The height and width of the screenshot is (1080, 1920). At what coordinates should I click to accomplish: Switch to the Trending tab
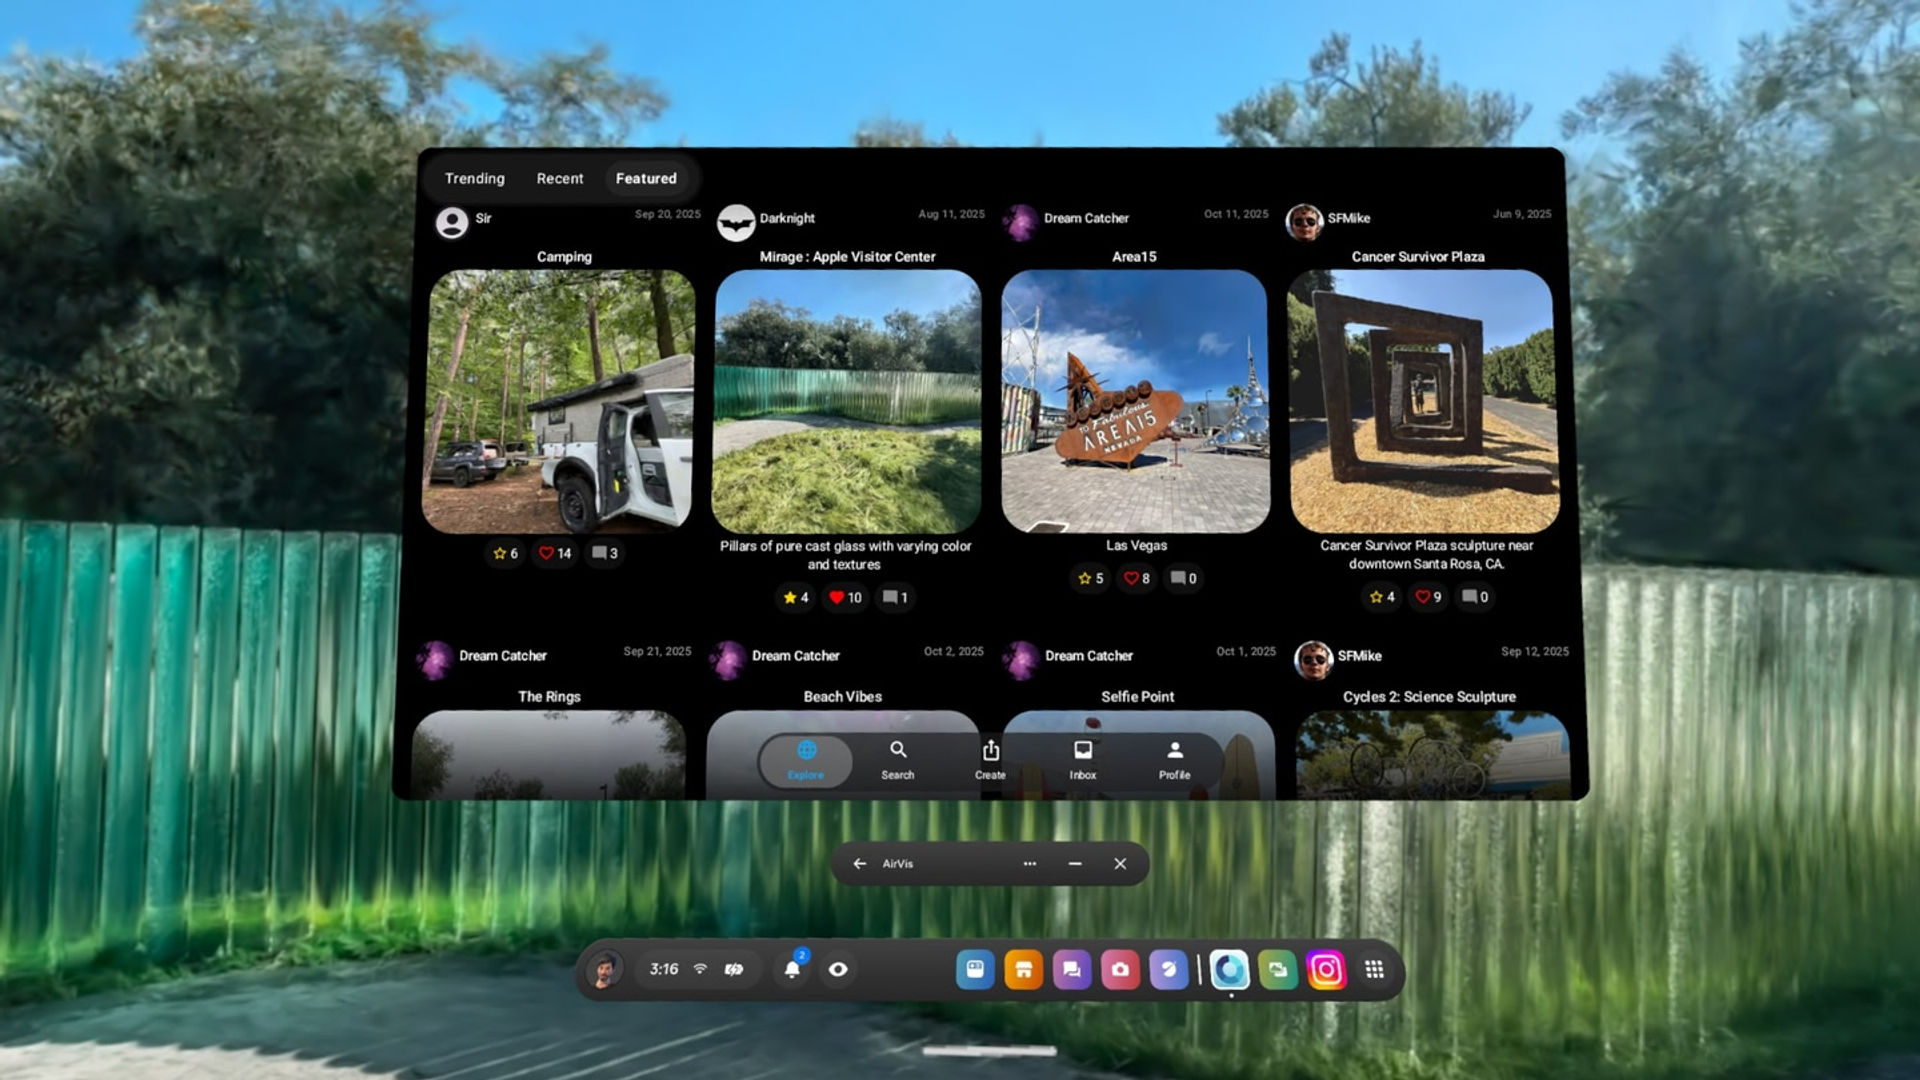pos(475,178)
